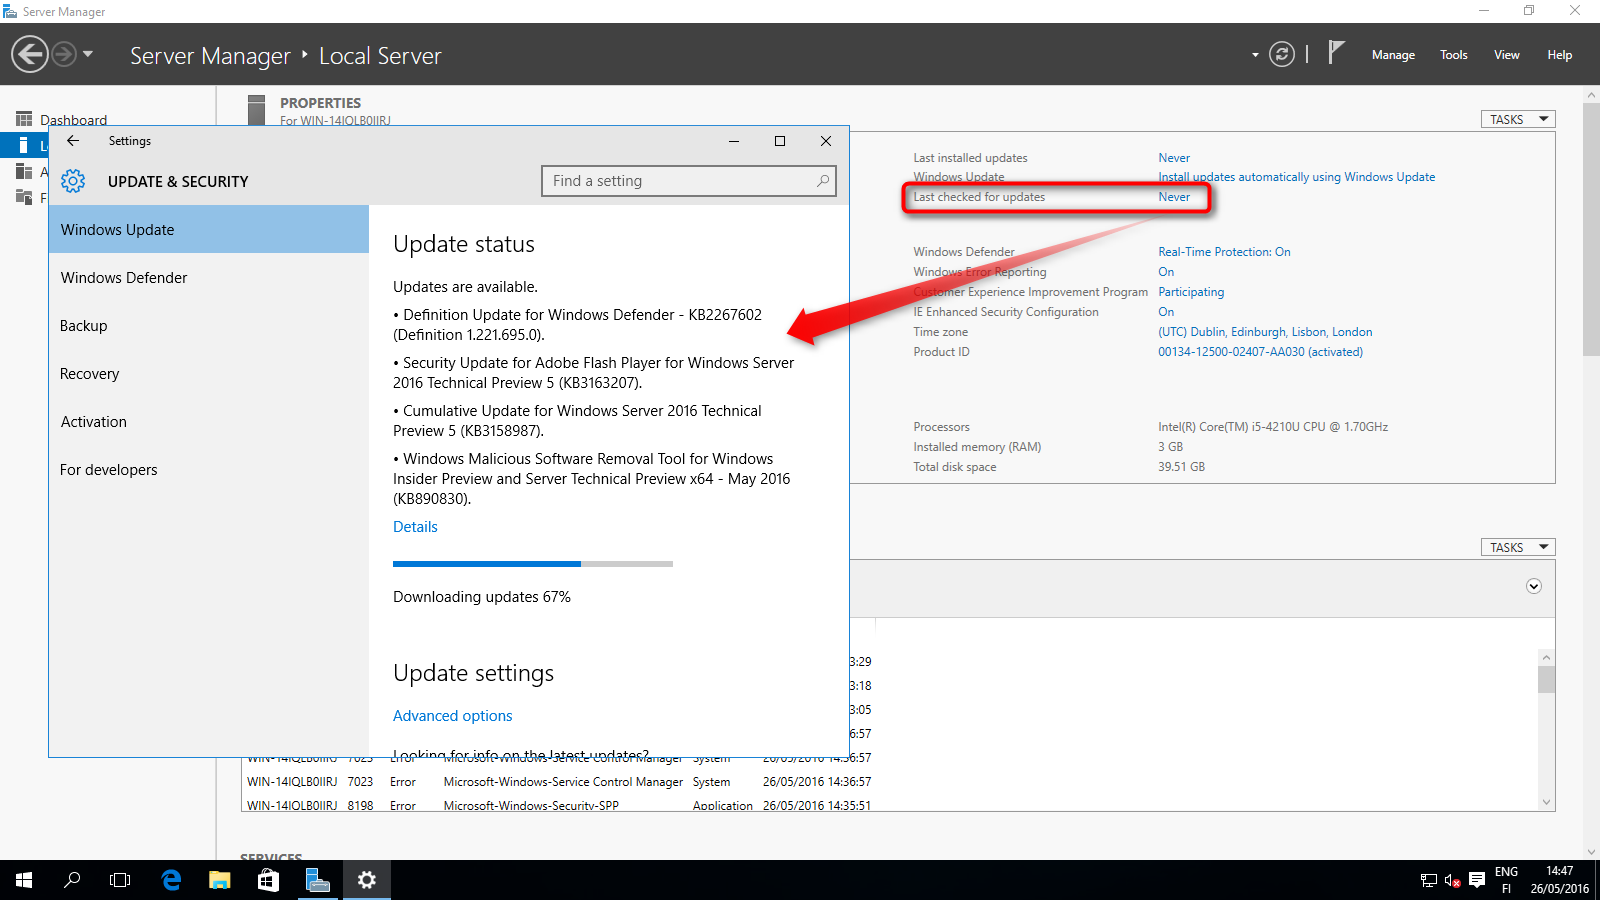The image size is (1600, 900).
Task: Open navigation history dropdown arrow
Action: click(88, 54)
